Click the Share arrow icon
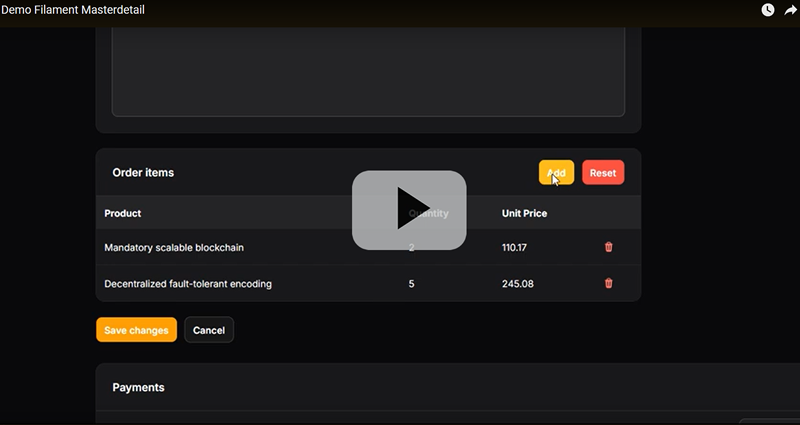This screenshot has width=800, height=425. pos(789,10)
